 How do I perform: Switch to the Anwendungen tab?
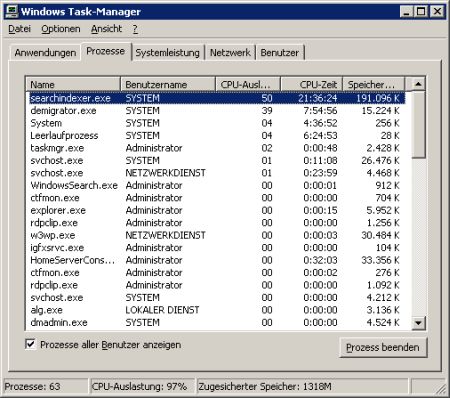click(45, 53)
